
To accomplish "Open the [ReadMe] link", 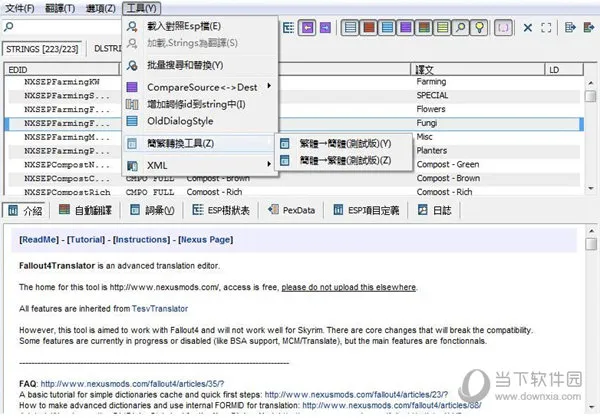I will tap(39, 240).
